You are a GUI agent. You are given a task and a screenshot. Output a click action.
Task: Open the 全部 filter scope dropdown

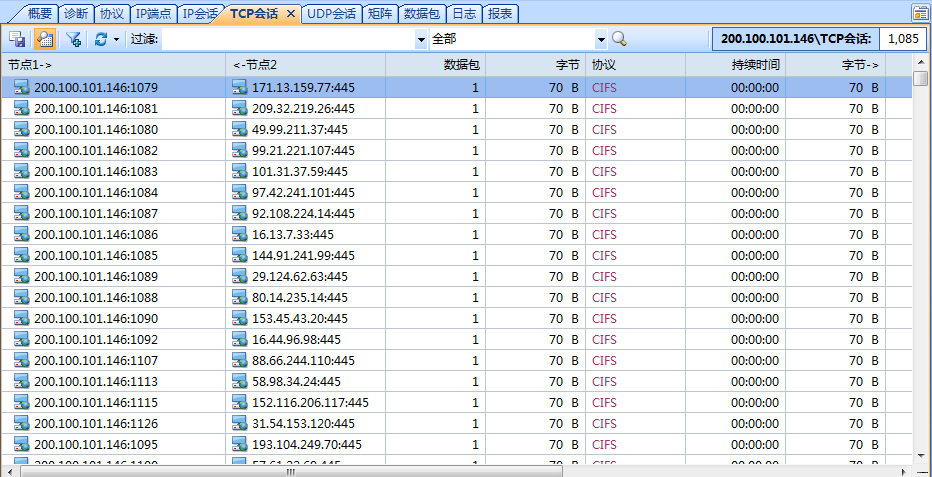[601, 39]
